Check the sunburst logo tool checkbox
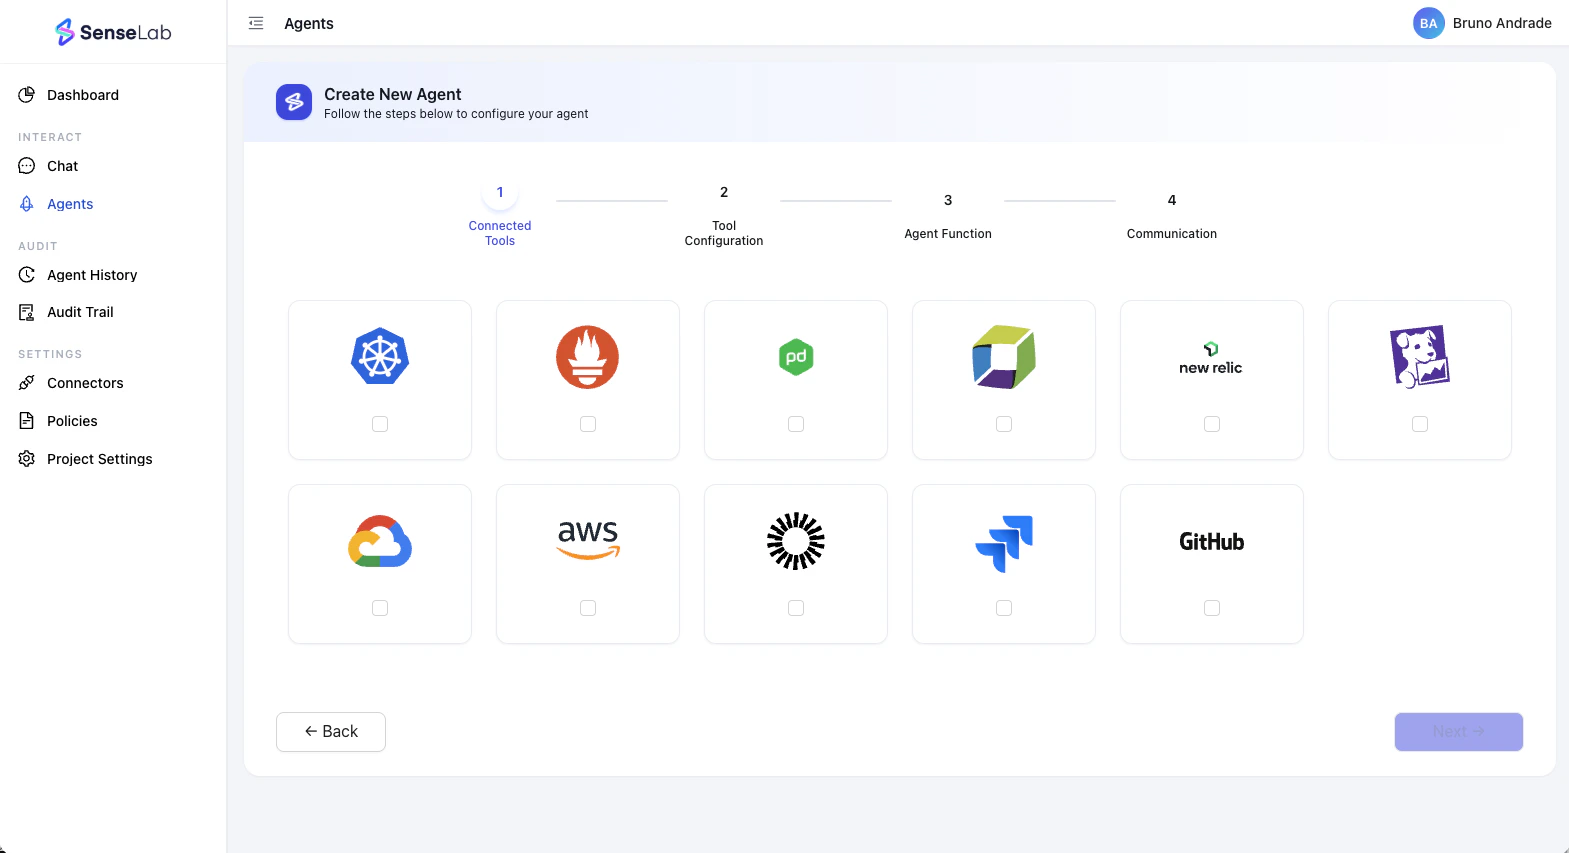 [x=796, y=608]
